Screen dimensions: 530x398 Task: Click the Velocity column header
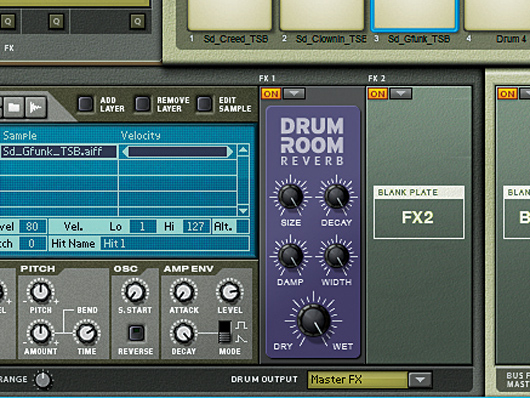pos(141,136)
